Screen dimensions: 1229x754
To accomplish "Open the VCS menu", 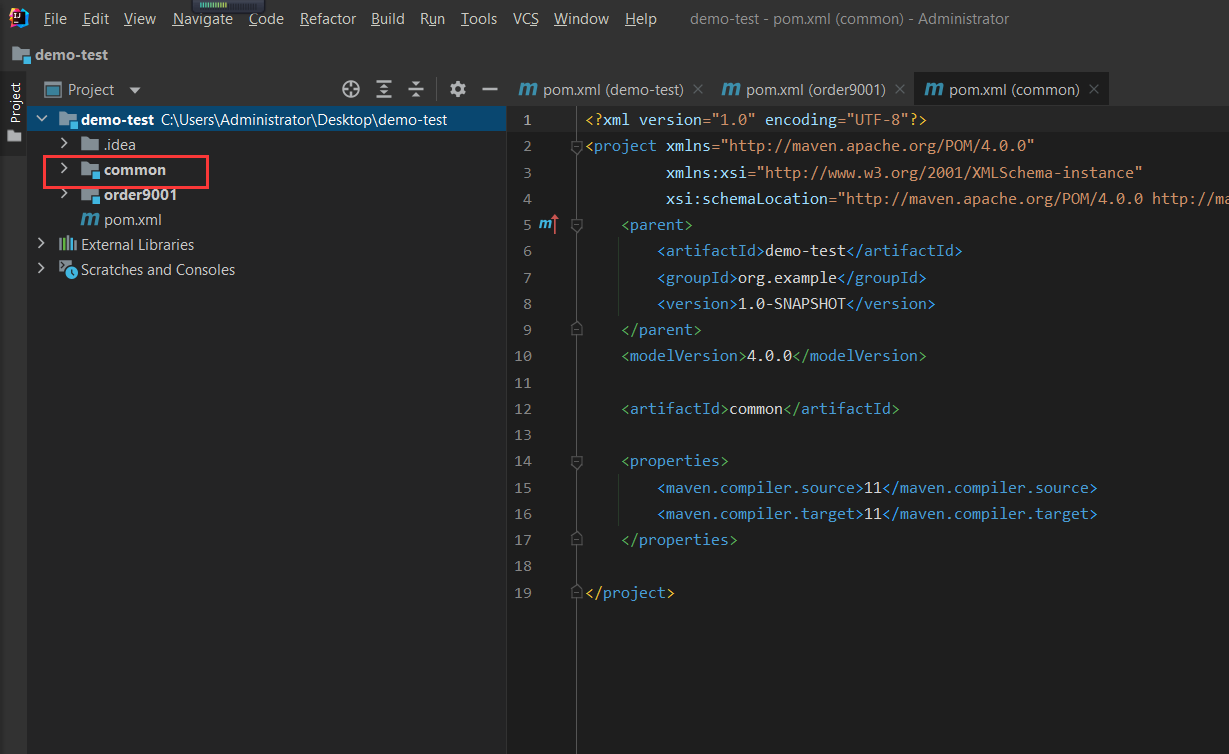I will 526,19.
